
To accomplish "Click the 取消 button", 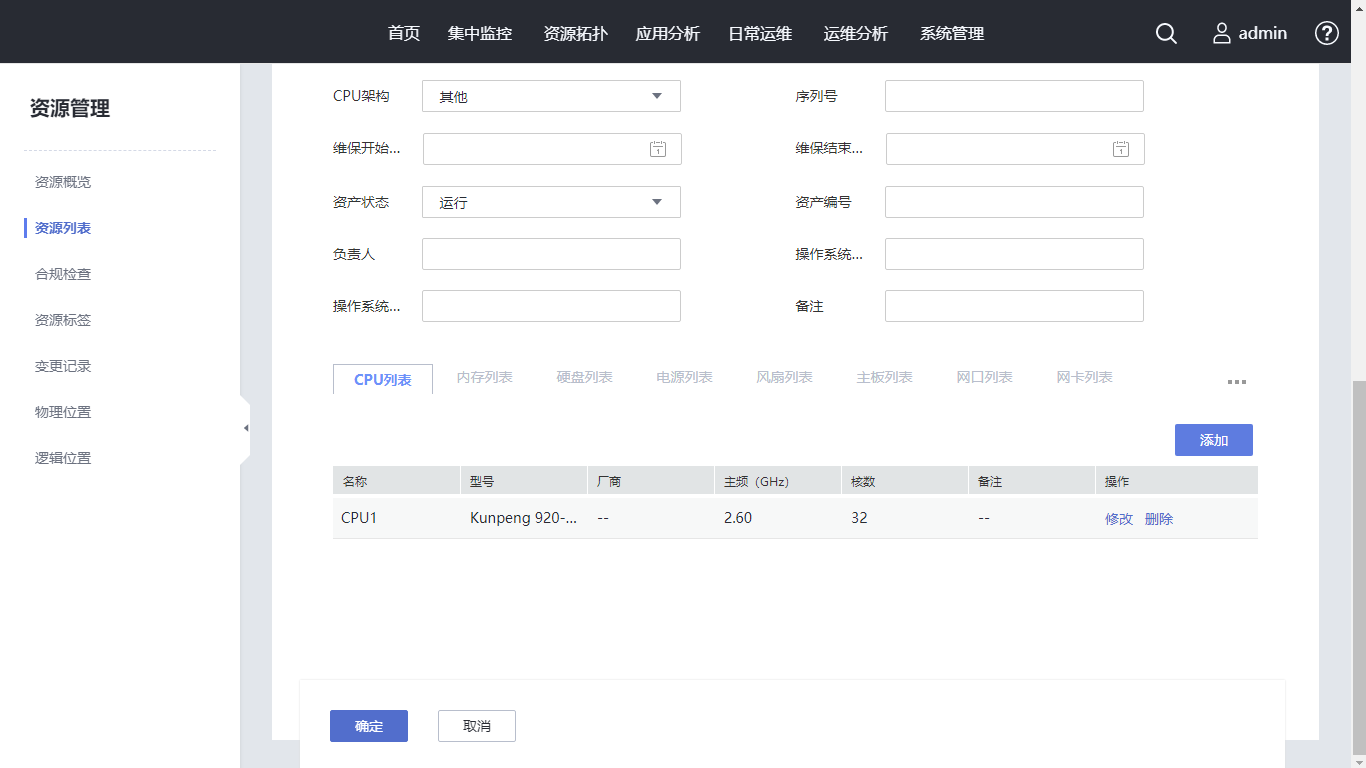I will click(477, 726).
